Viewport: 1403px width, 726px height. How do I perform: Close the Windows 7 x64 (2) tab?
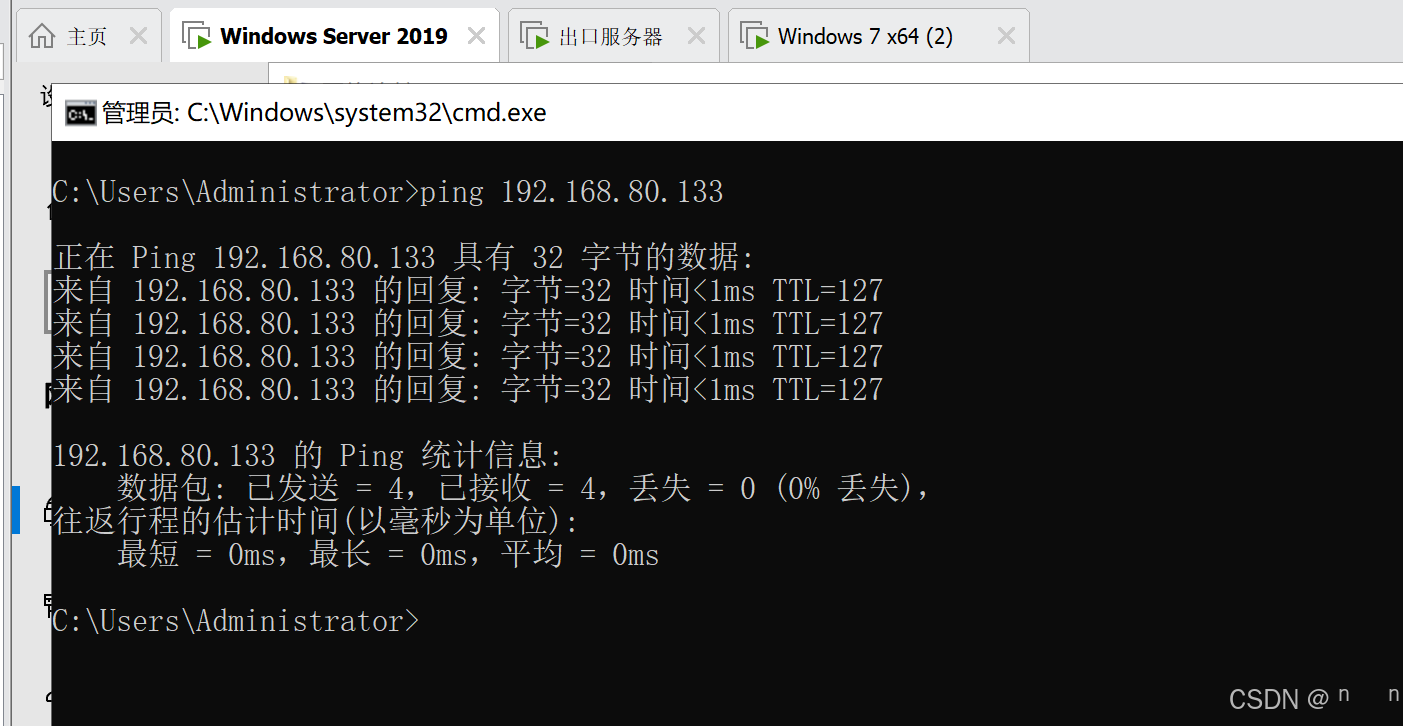pos(1006,34)
